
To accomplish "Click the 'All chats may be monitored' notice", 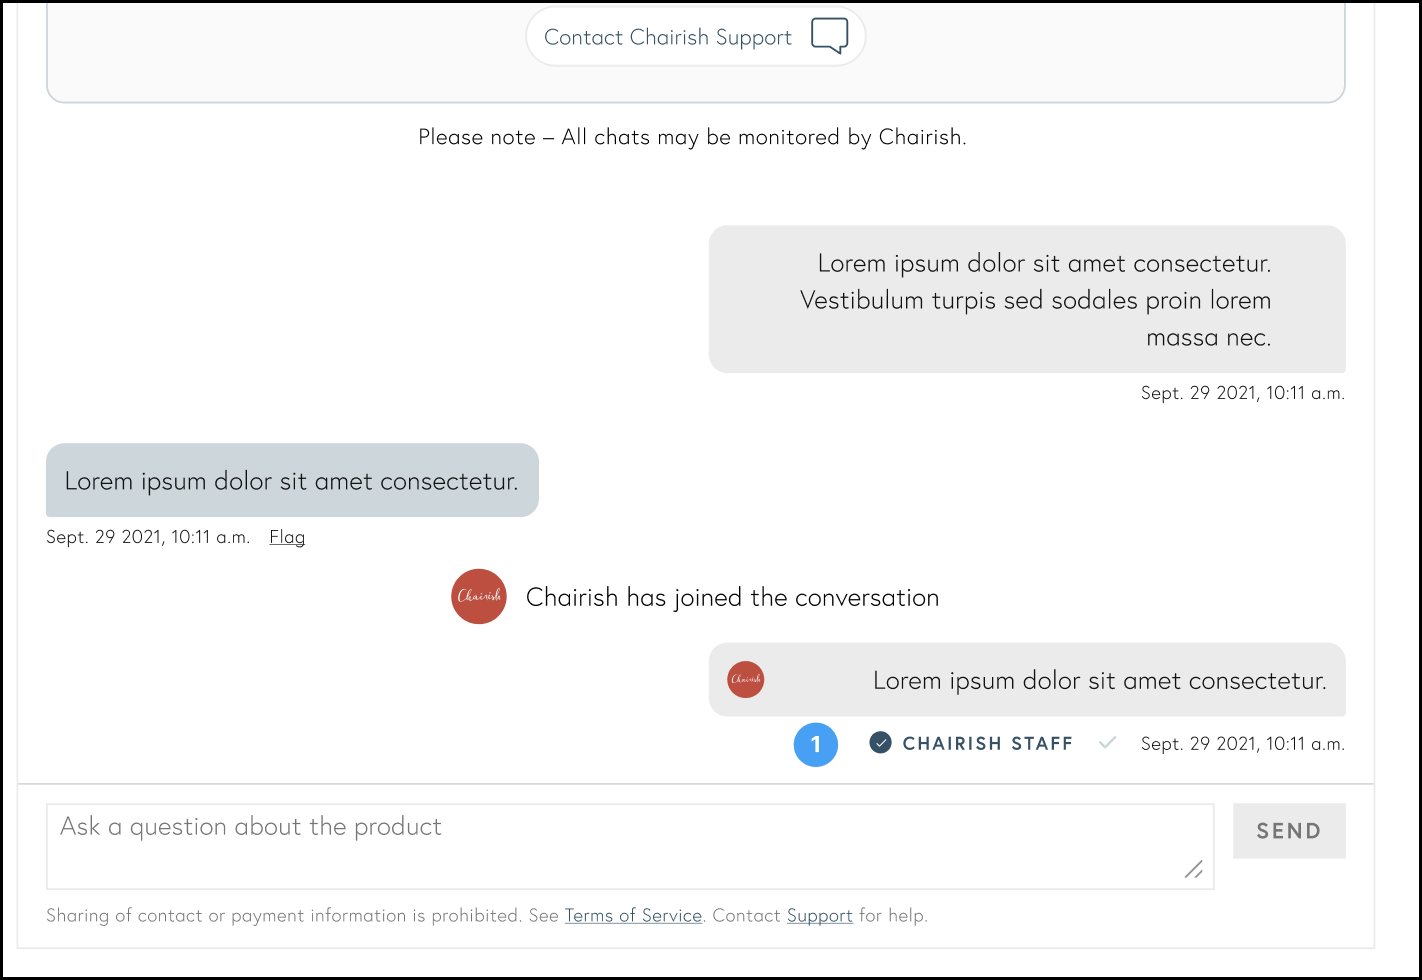I will click(692, 137).
